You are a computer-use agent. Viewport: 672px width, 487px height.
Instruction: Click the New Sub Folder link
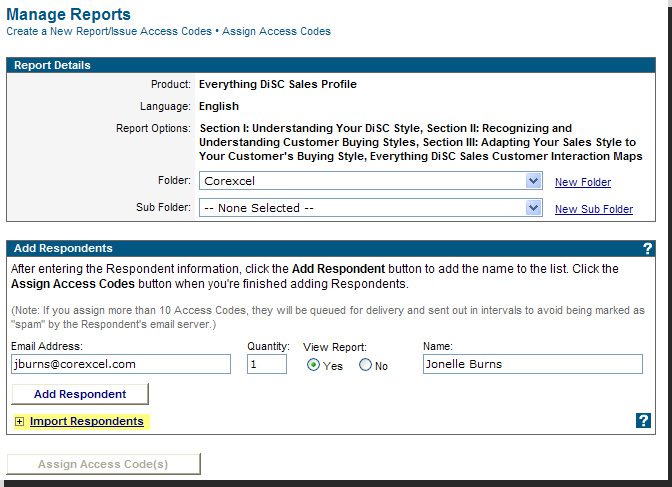594,209
